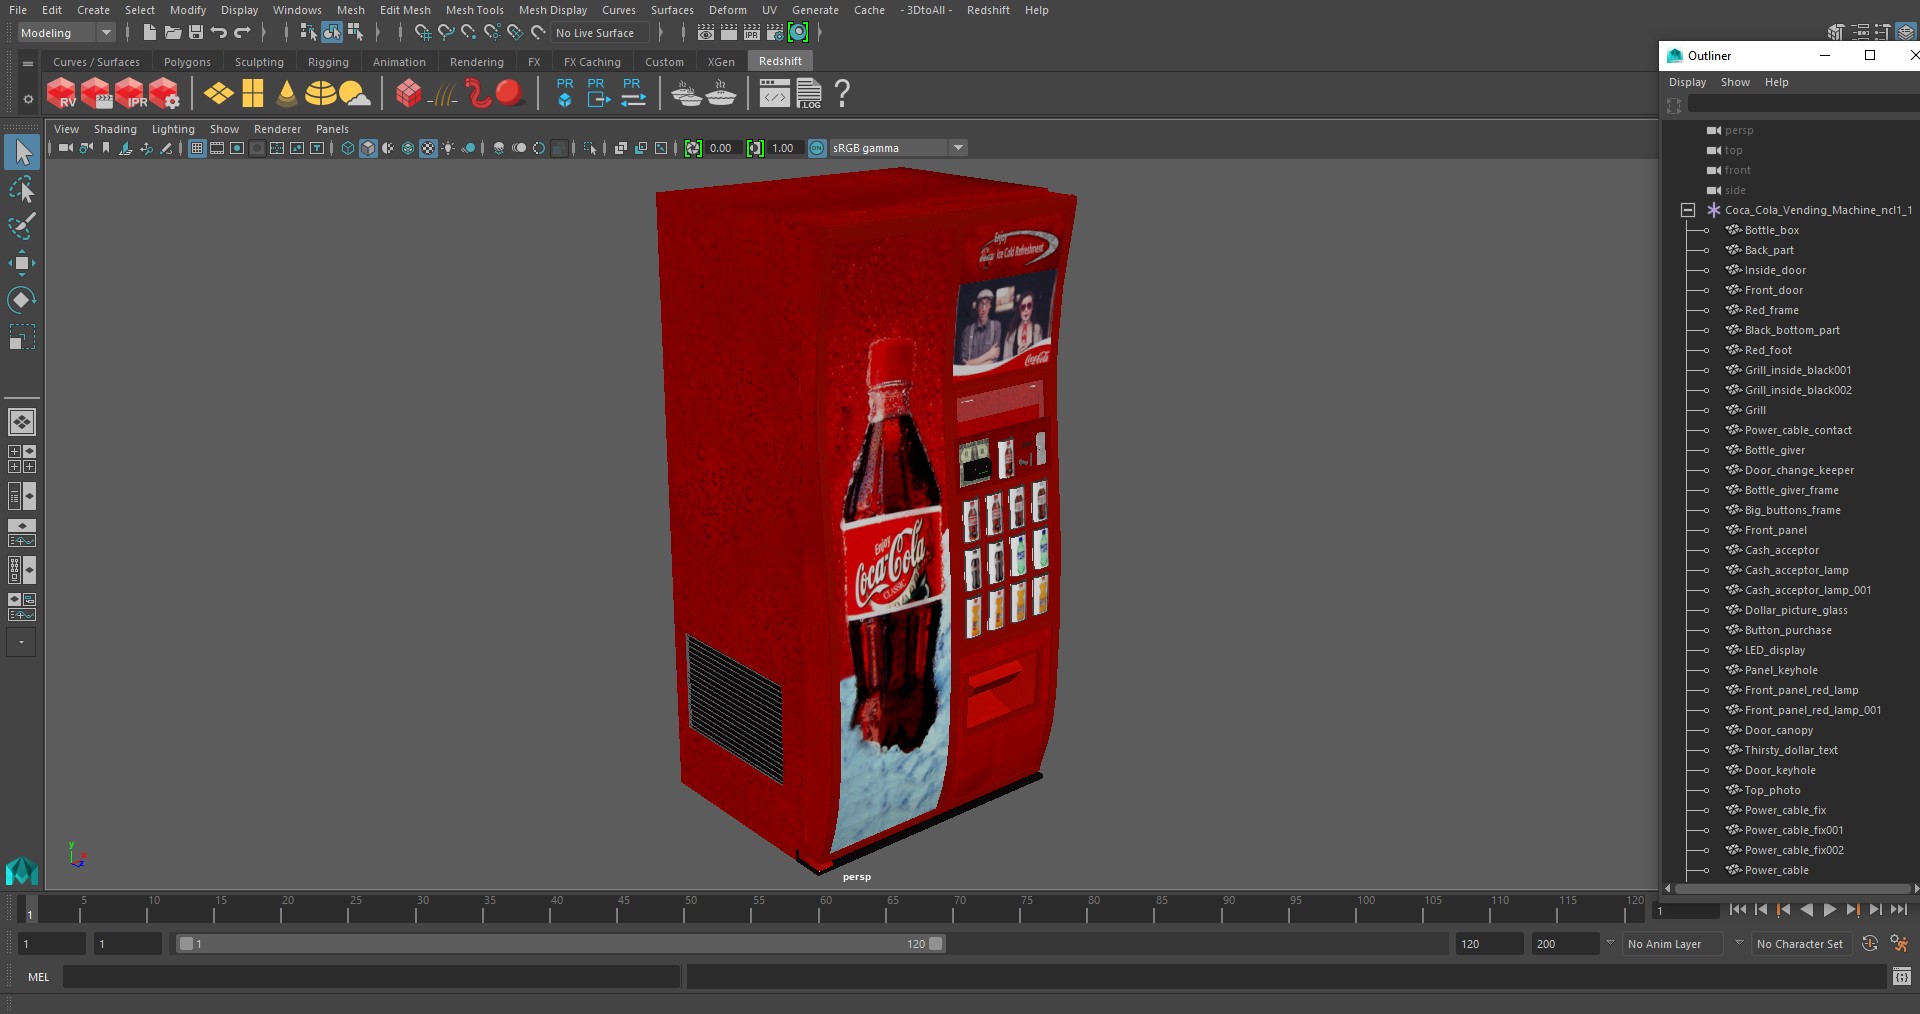Open the Redshift menu in menu bar
The height and width of the screenshot is (1014, 1920).
(988, 10)
